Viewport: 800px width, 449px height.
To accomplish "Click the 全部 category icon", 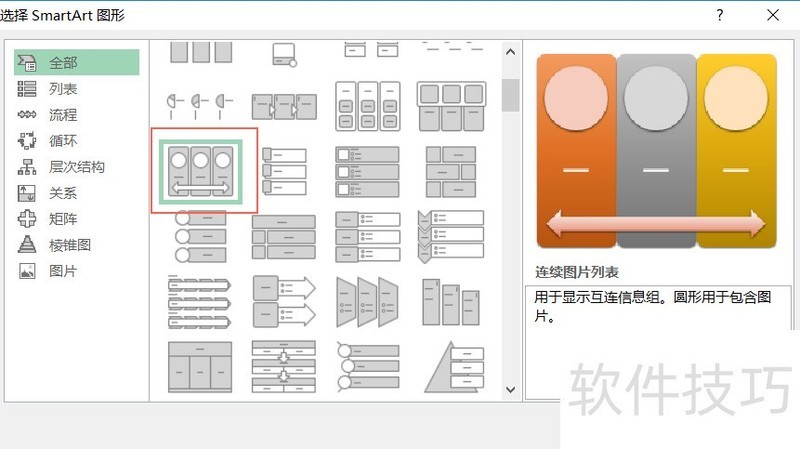I will (27, 63).
